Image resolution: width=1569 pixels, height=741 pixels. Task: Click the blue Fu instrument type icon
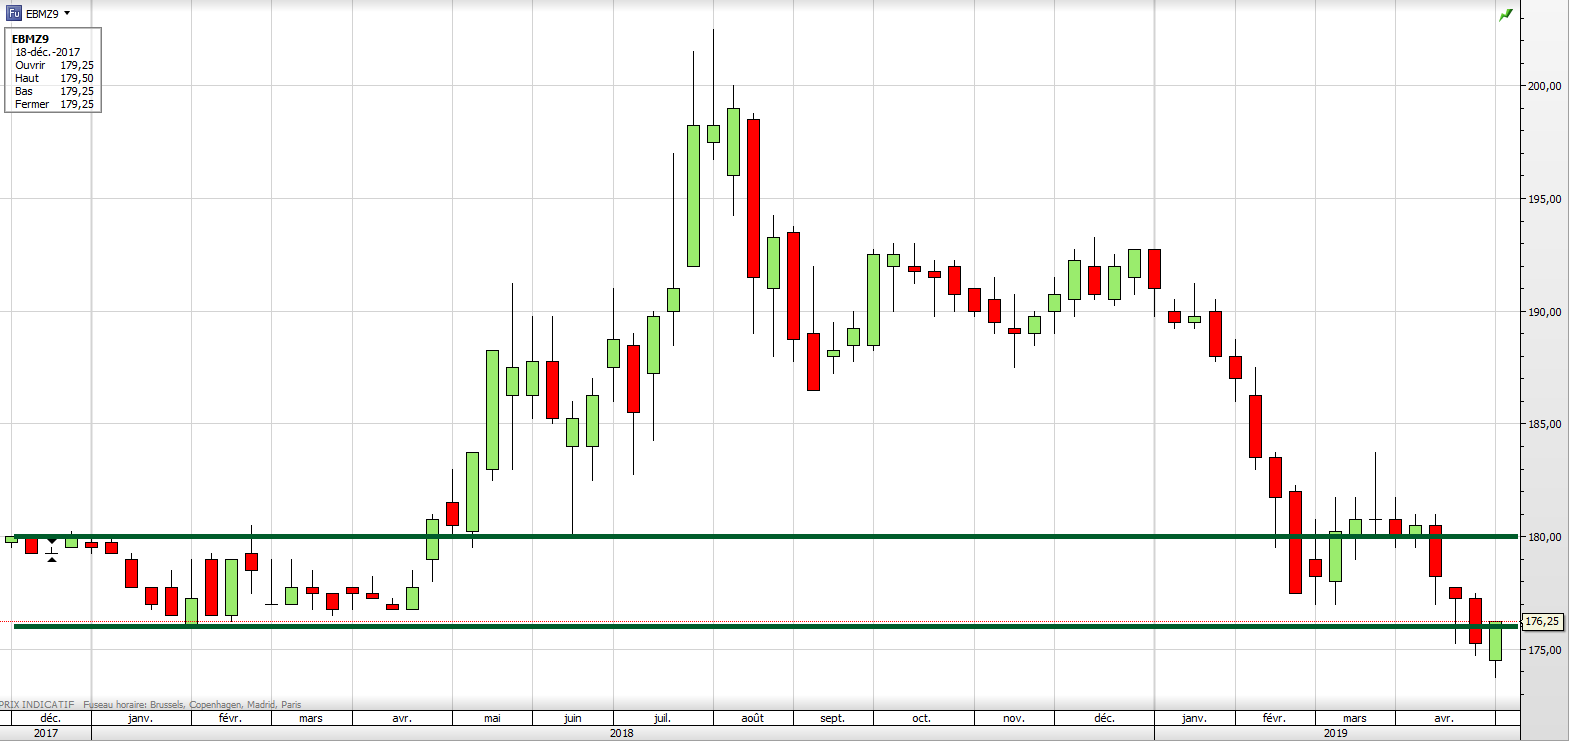[14, 13]
